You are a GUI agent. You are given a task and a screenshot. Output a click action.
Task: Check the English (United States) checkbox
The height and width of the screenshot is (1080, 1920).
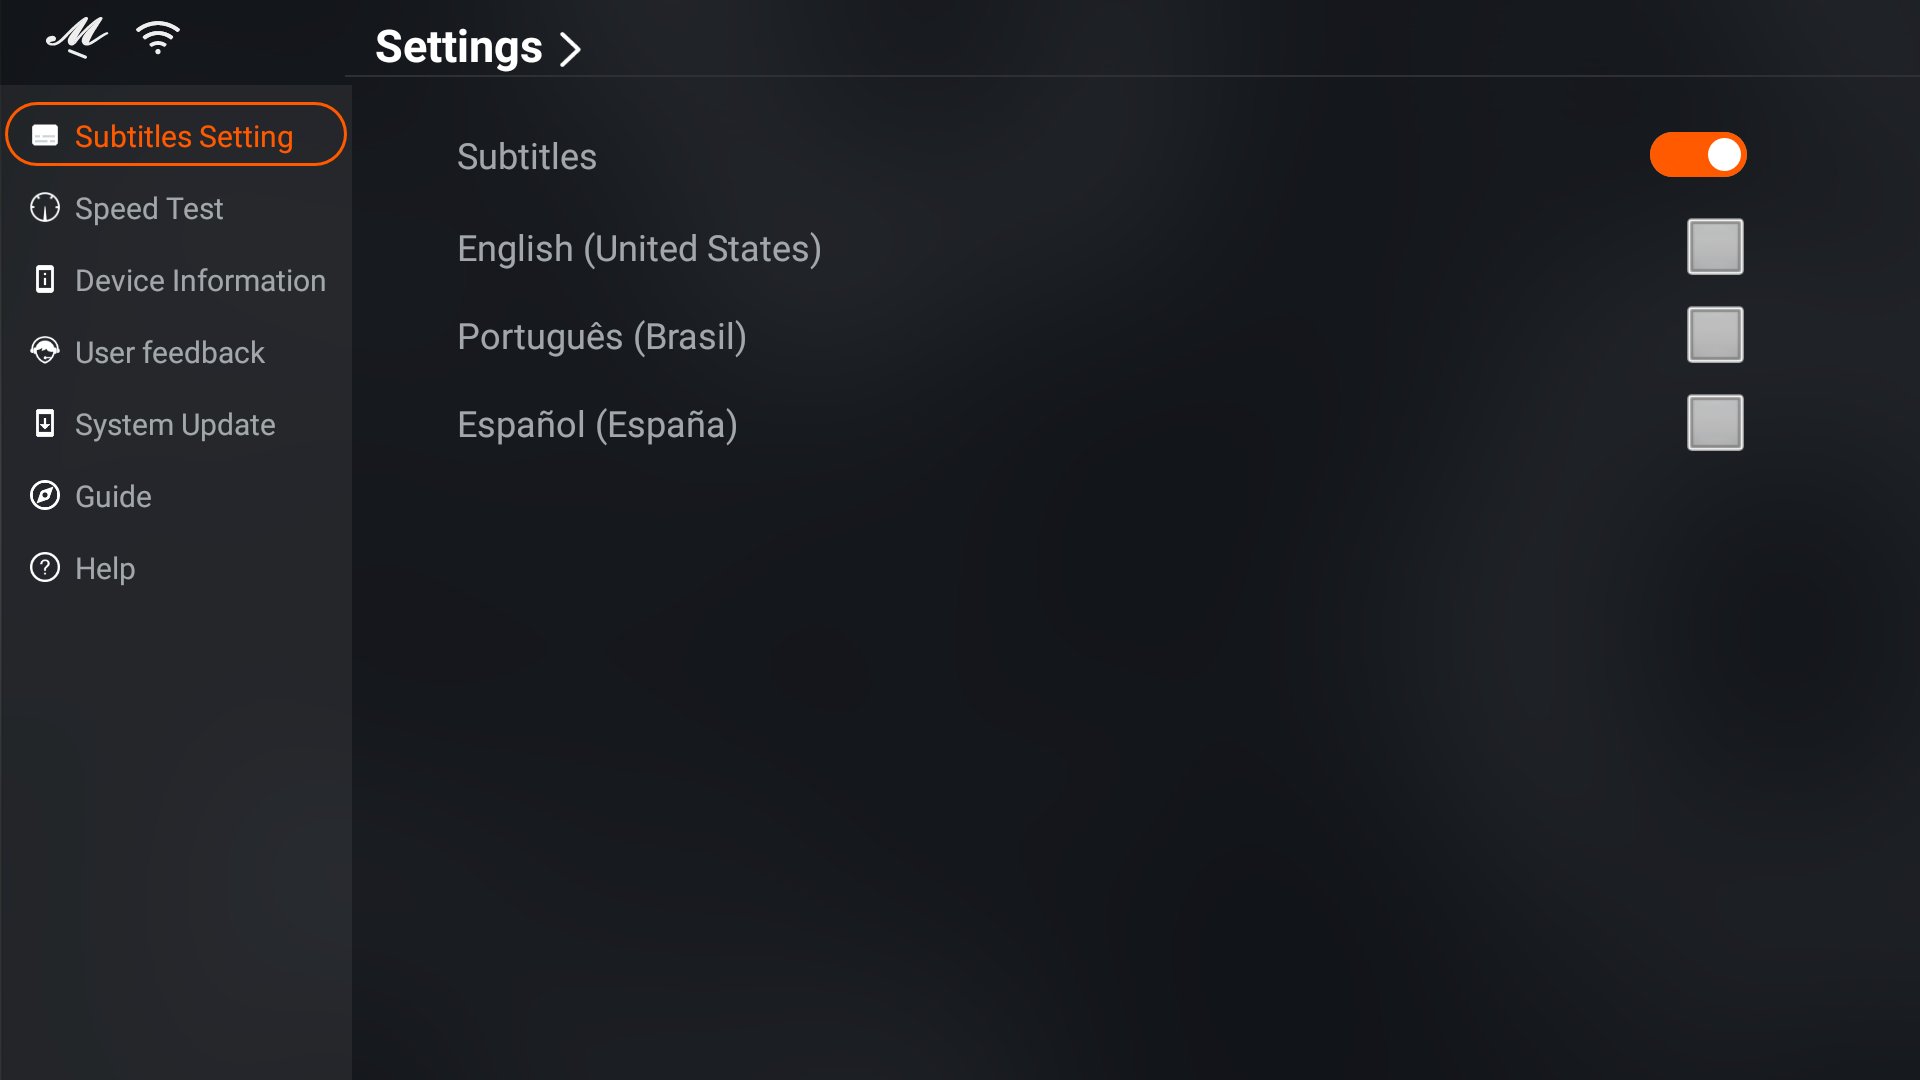(x=1715, y=247)
